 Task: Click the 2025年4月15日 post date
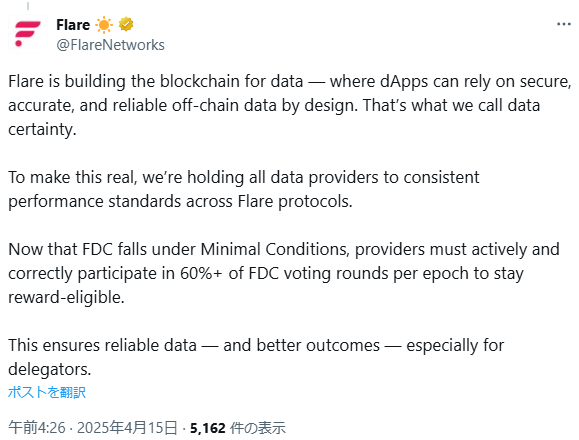[127, 428]
